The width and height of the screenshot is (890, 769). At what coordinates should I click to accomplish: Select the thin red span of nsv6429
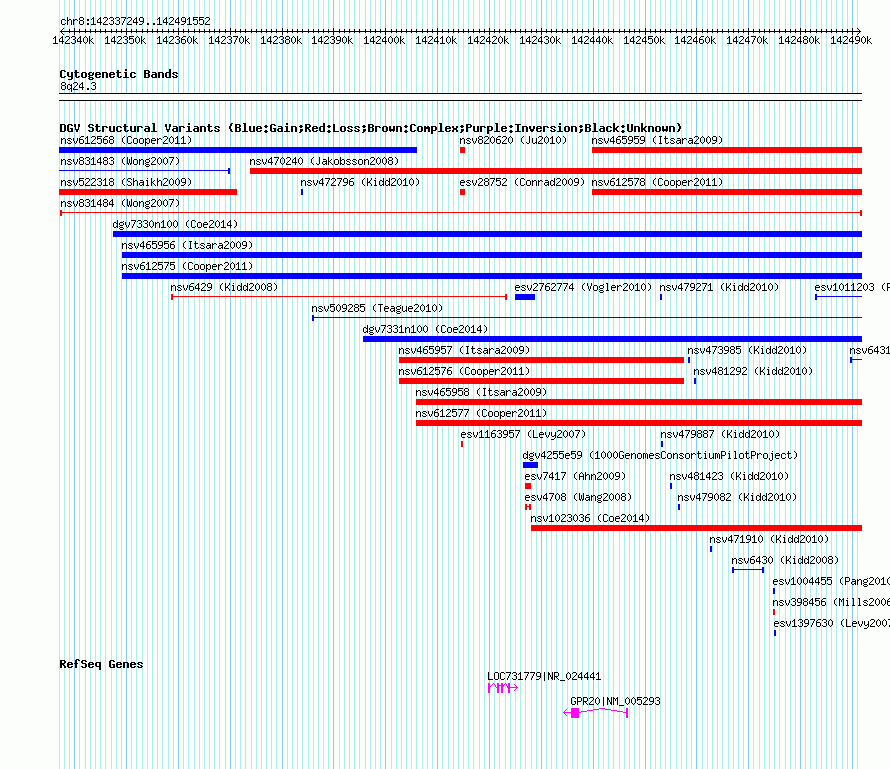pyautogui.click(x=339, y=297)
